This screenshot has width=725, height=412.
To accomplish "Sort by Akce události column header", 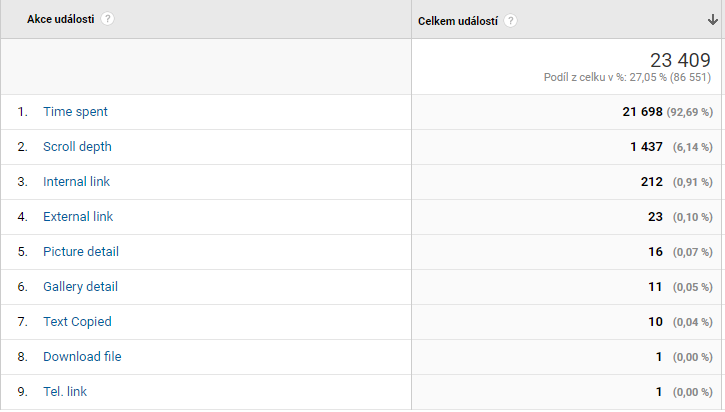I will click(61, 19).
